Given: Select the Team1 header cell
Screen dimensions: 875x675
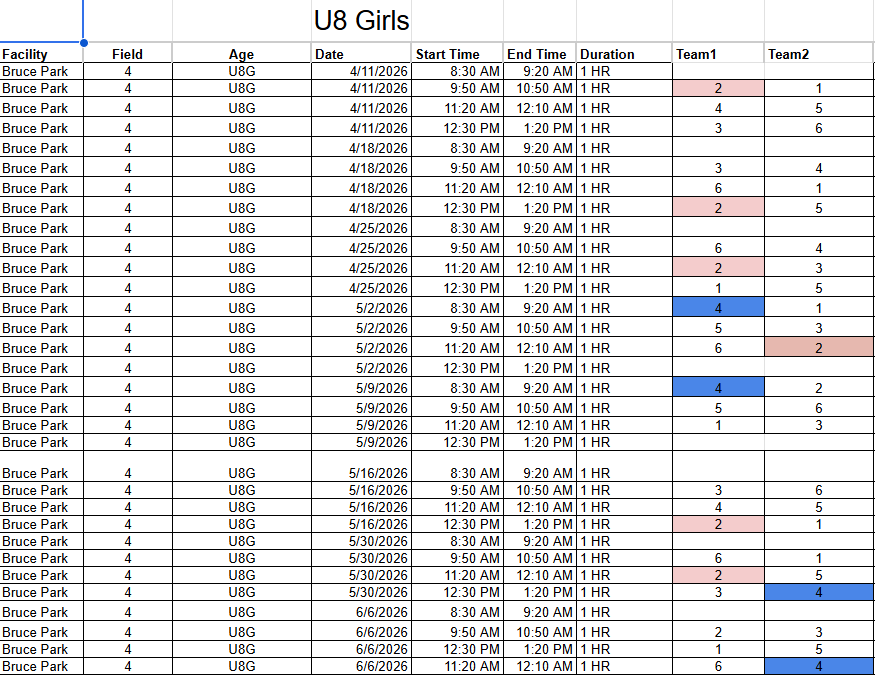Looking at the screenshot, I should pyautogui.click(x=717, y=54).
